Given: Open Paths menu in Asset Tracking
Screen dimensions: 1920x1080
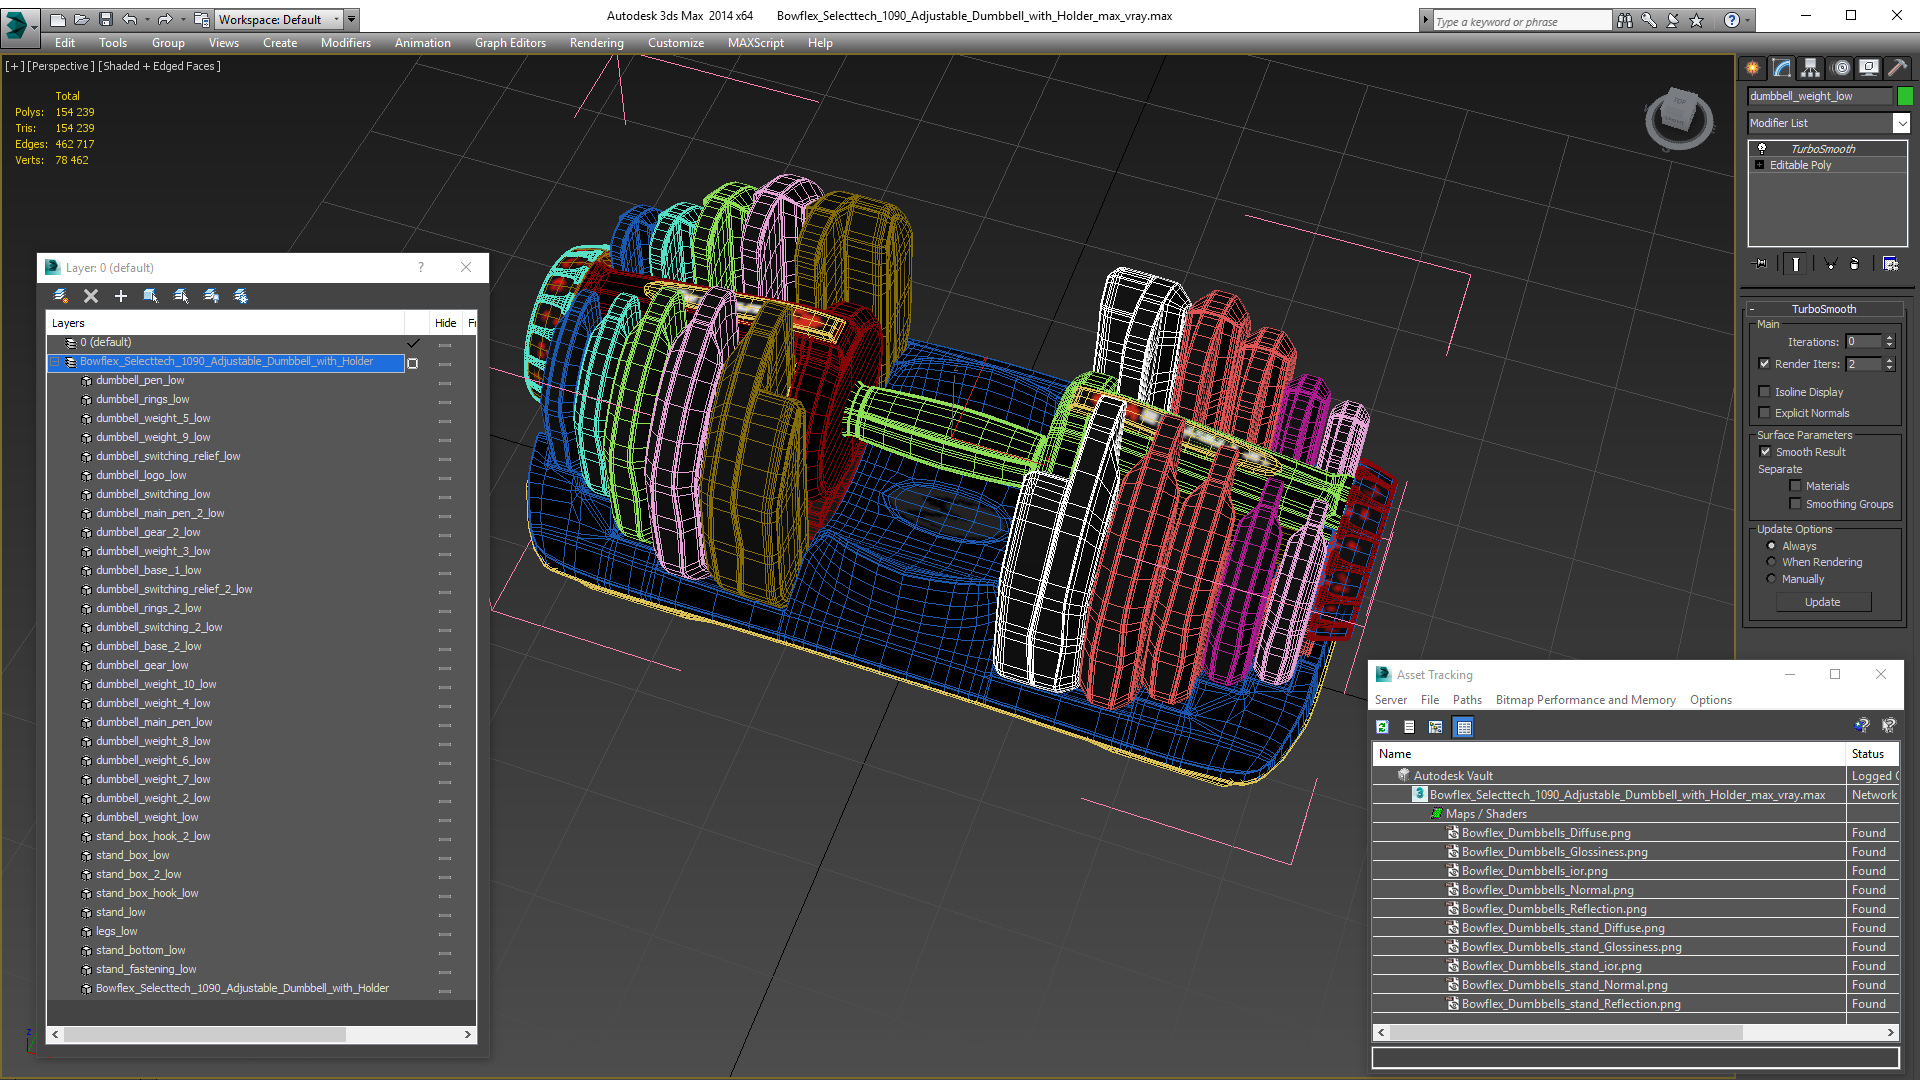Looking at the screenshot, I should tap(1466, 700).
